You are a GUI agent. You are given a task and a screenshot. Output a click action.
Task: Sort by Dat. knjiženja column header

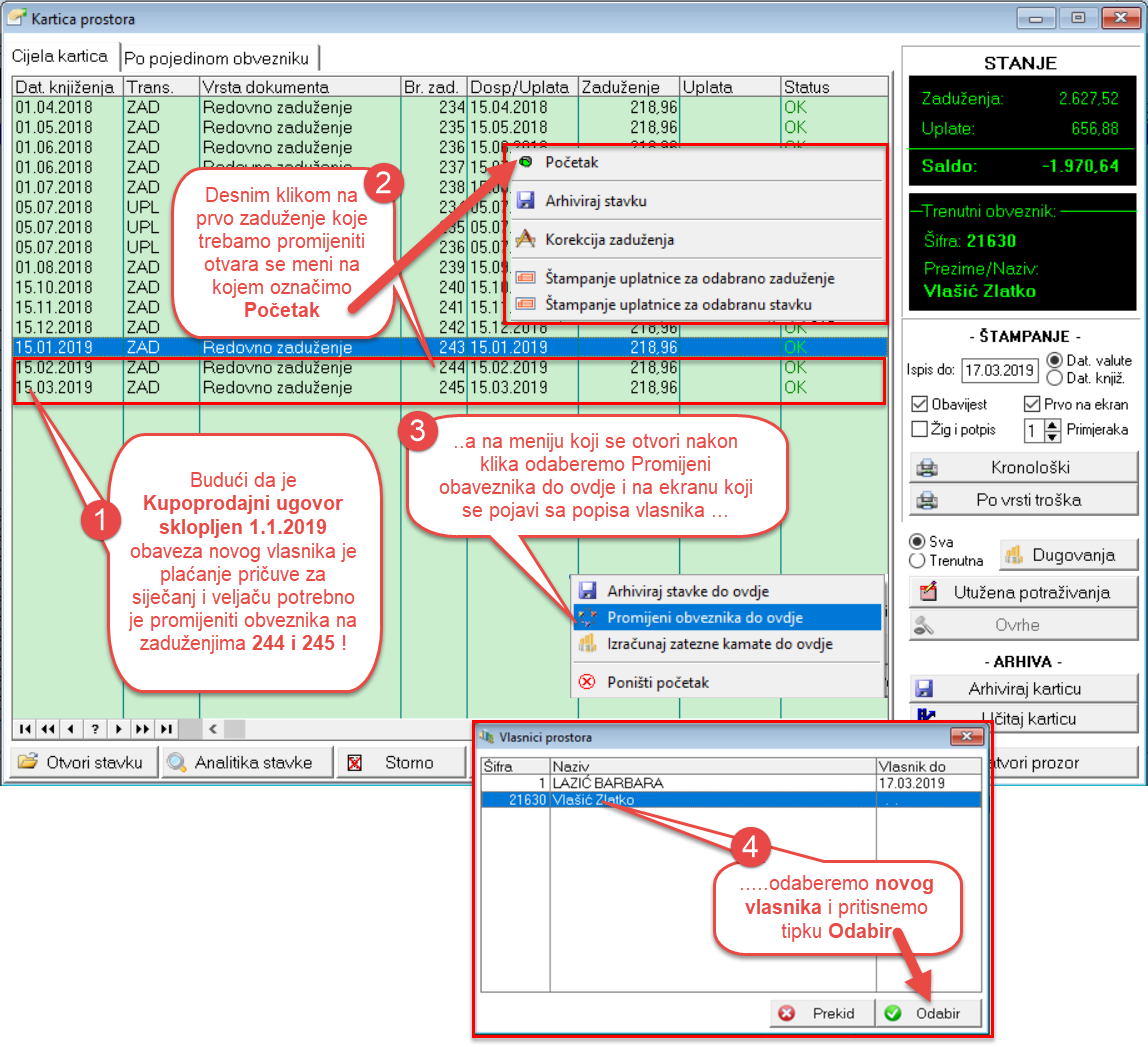(x=67, y=87)
